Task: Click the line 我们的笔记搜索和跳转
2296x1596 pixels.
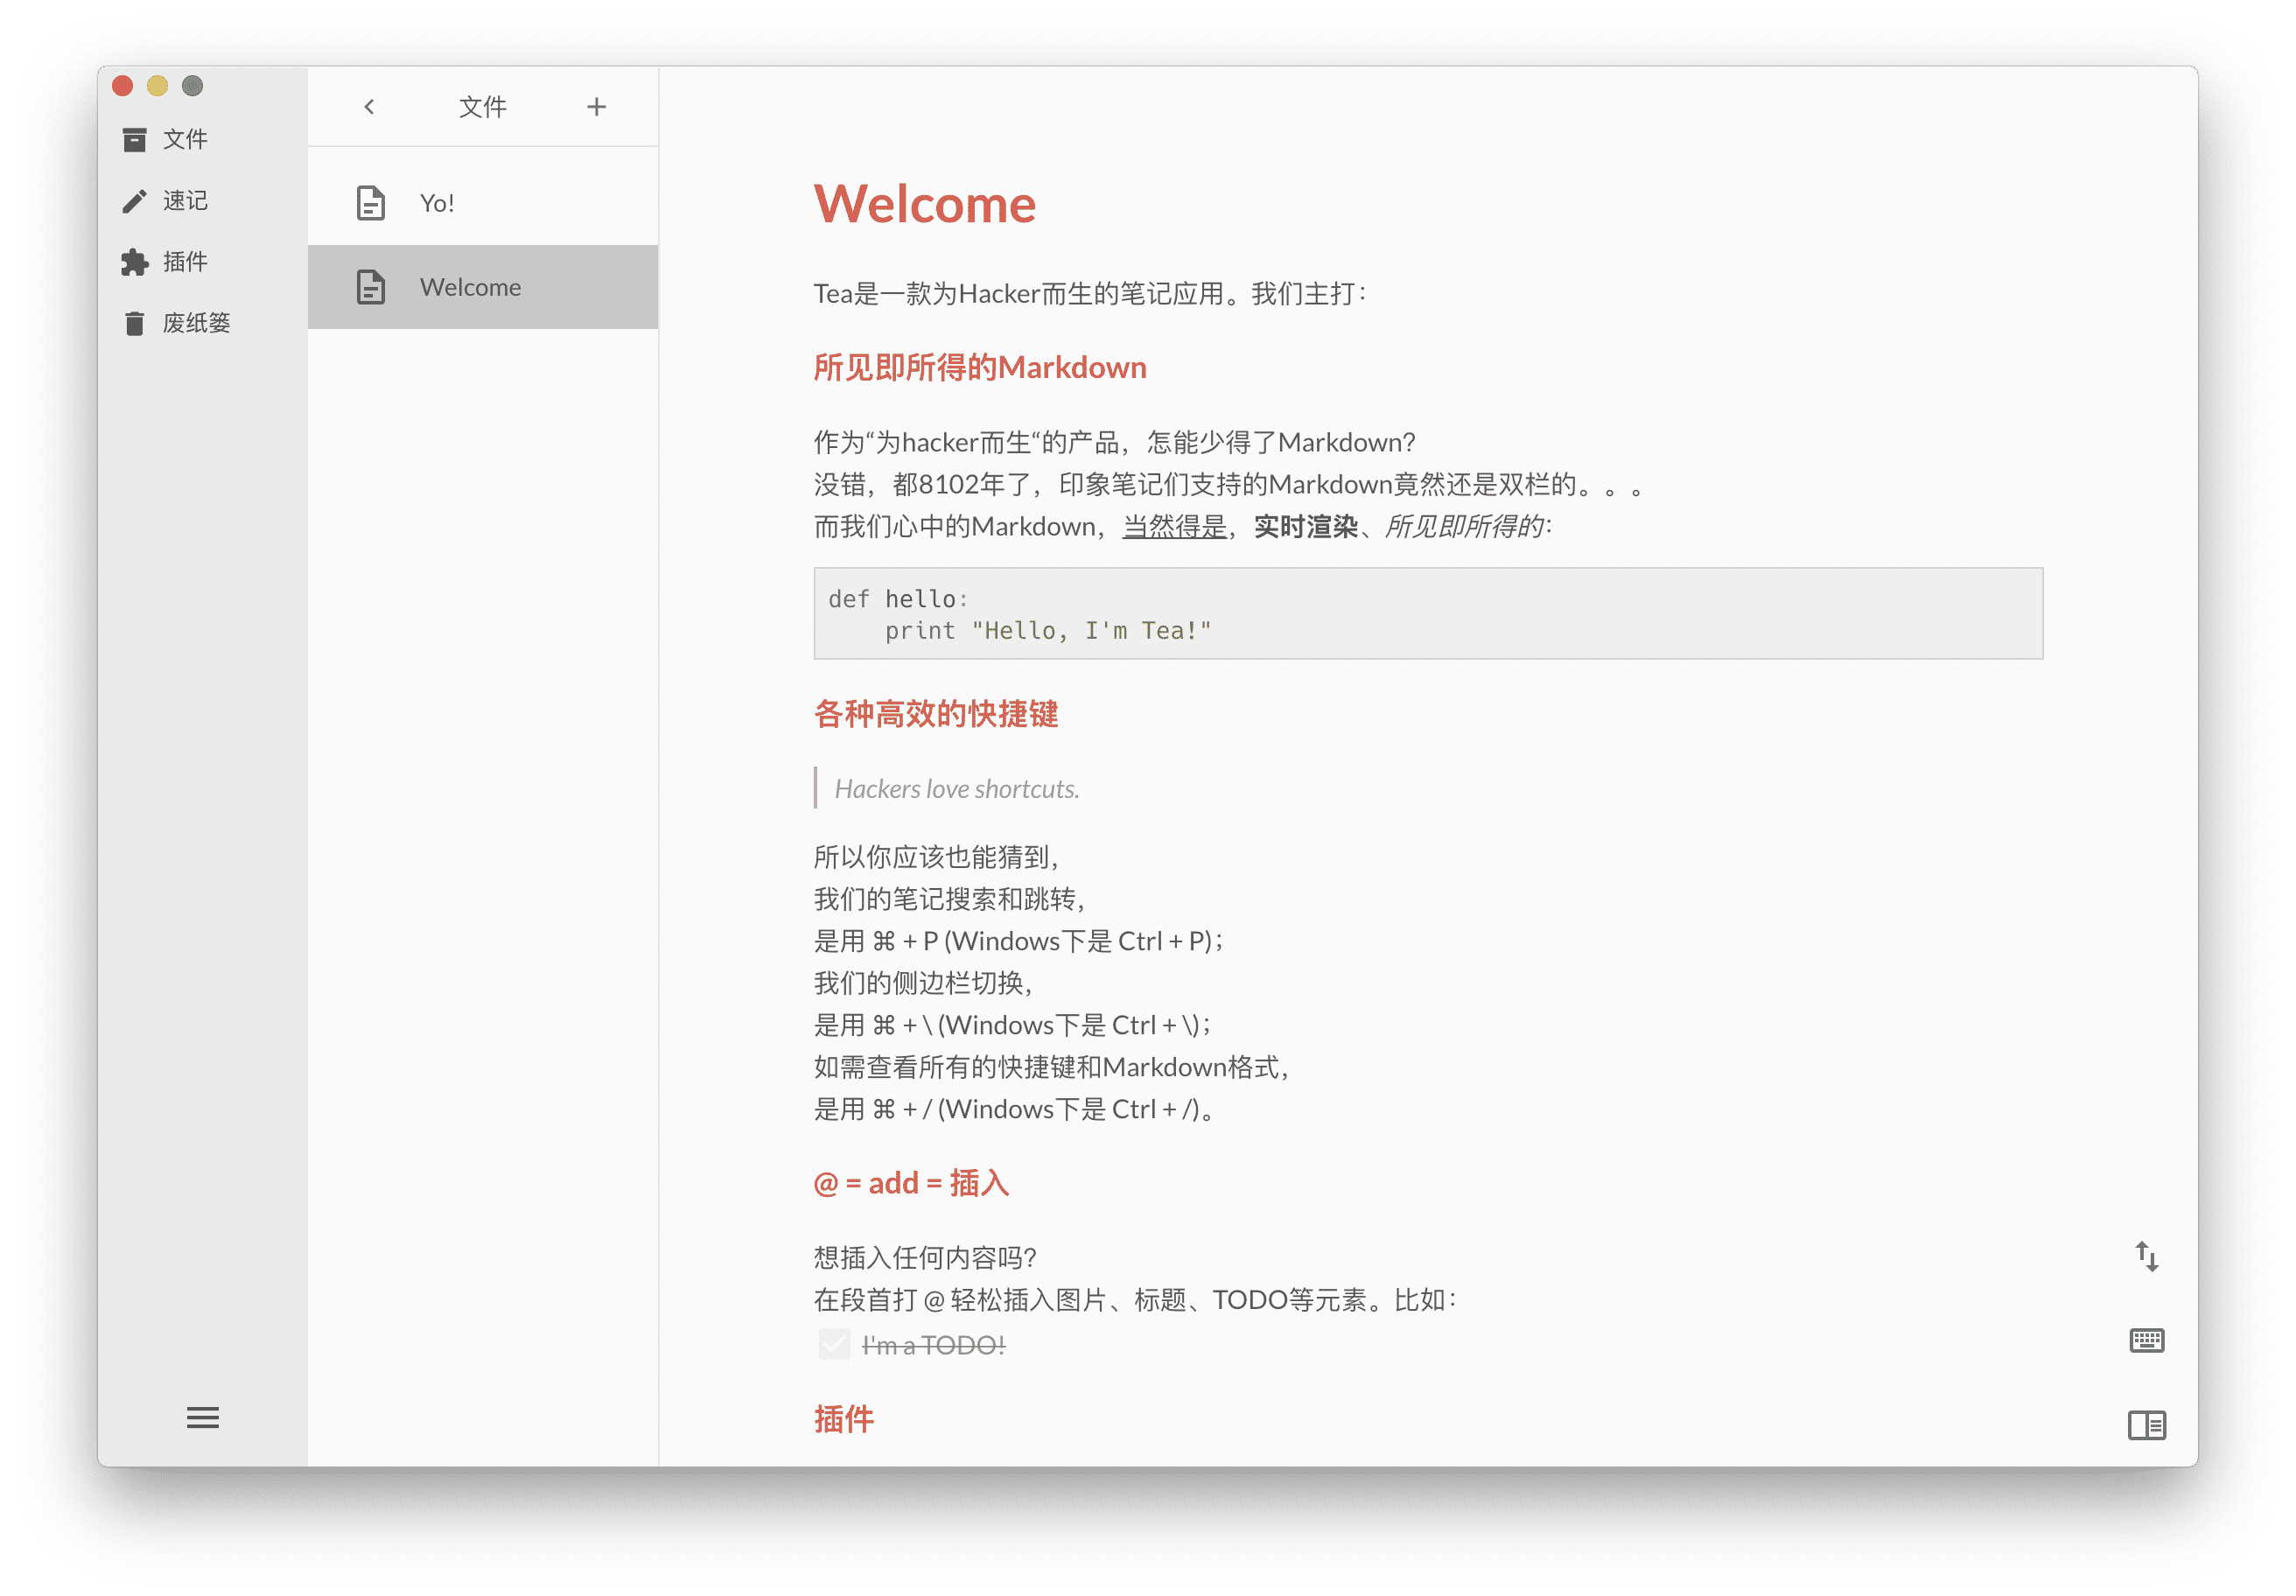Action: 950,899
